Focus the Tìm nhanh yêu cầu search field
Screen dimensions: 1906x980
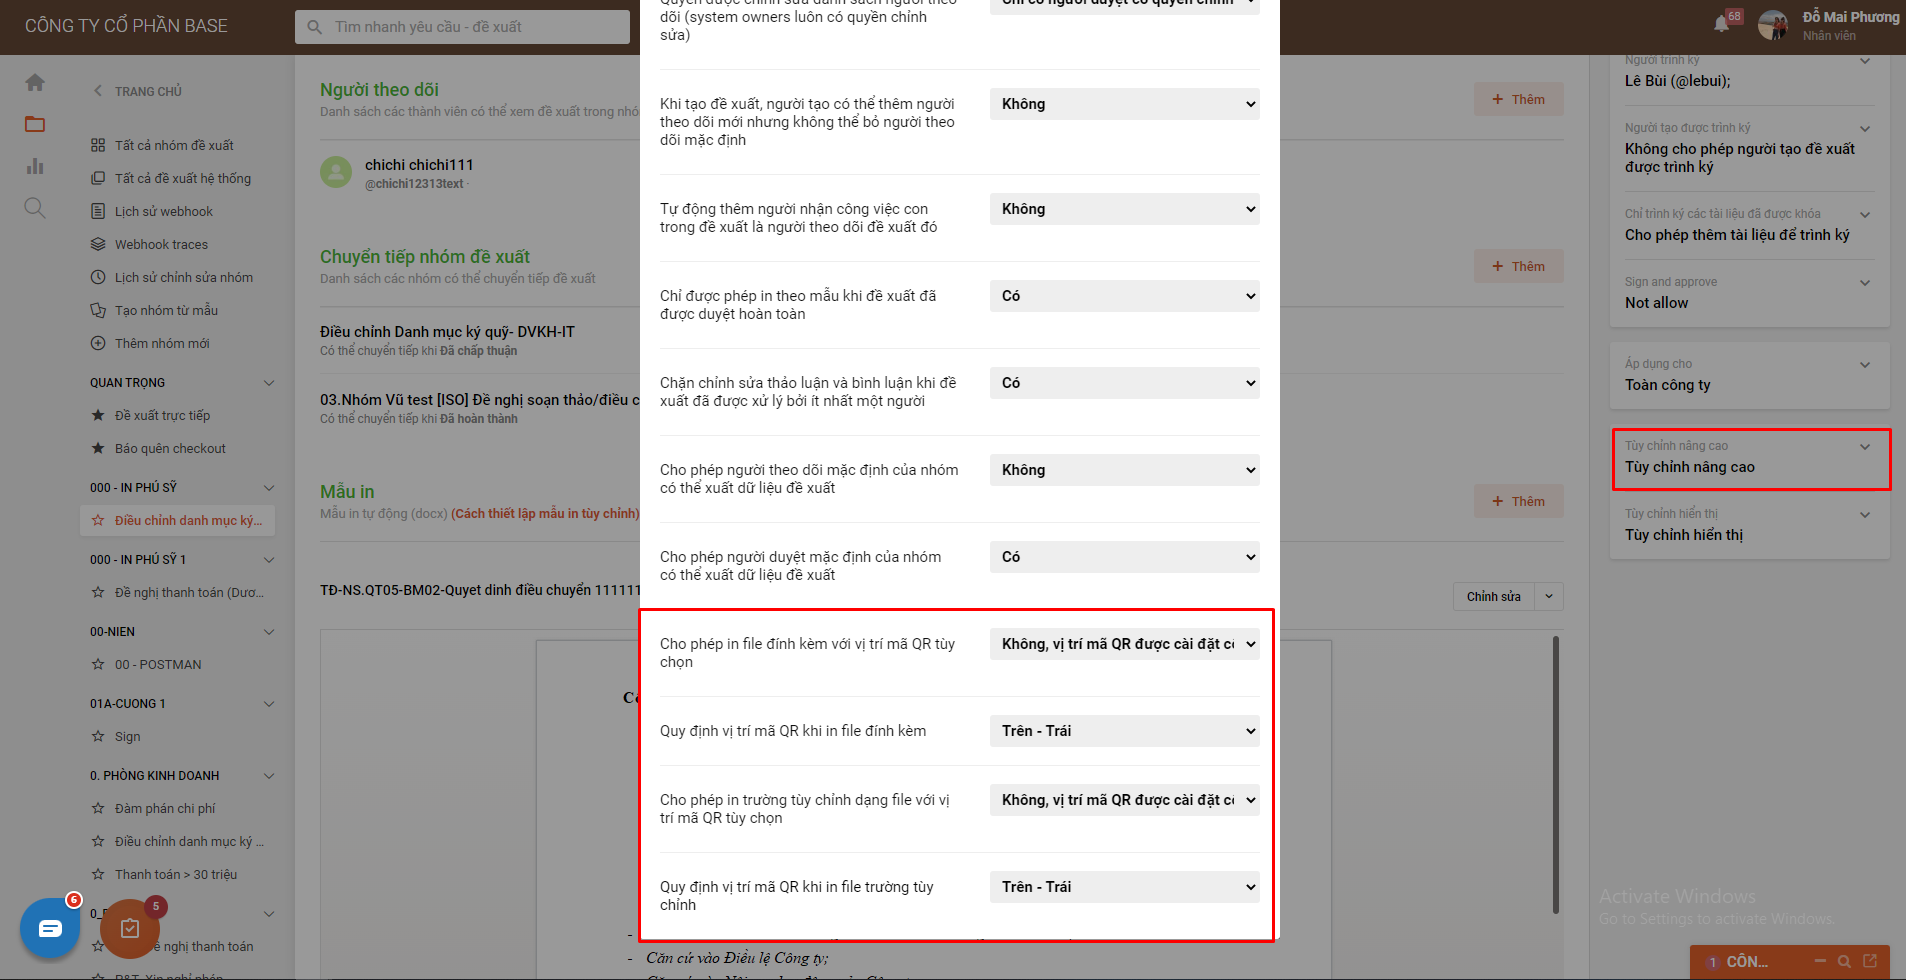(462, 27)
